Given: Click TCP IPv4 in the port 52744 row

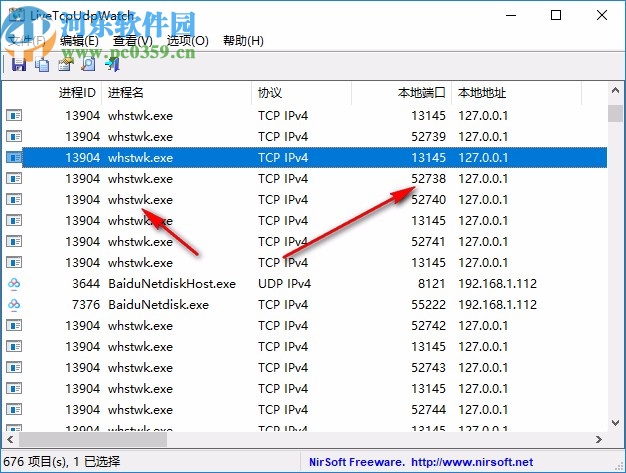Looking at the screenshot, I should coord(283,410).
